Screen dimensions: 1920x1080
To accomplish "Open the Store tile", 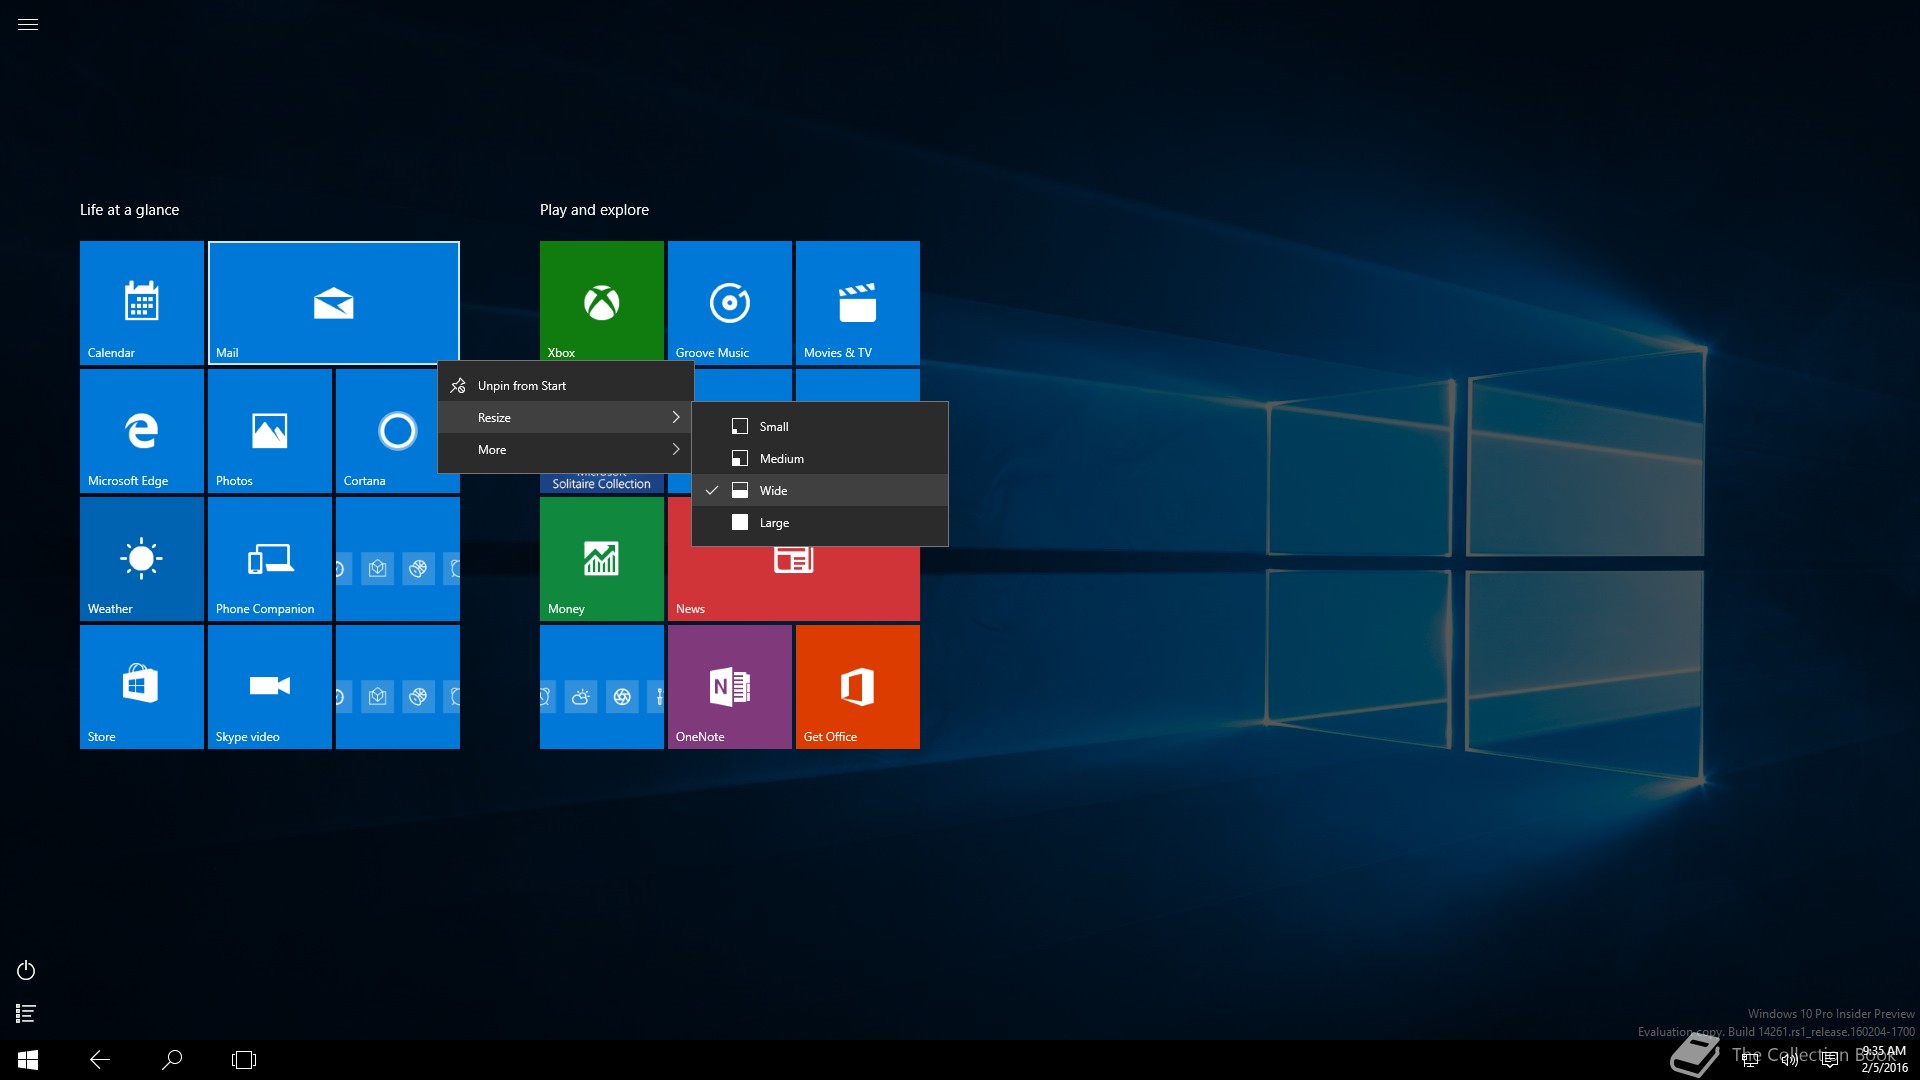I will click(141, 686).
